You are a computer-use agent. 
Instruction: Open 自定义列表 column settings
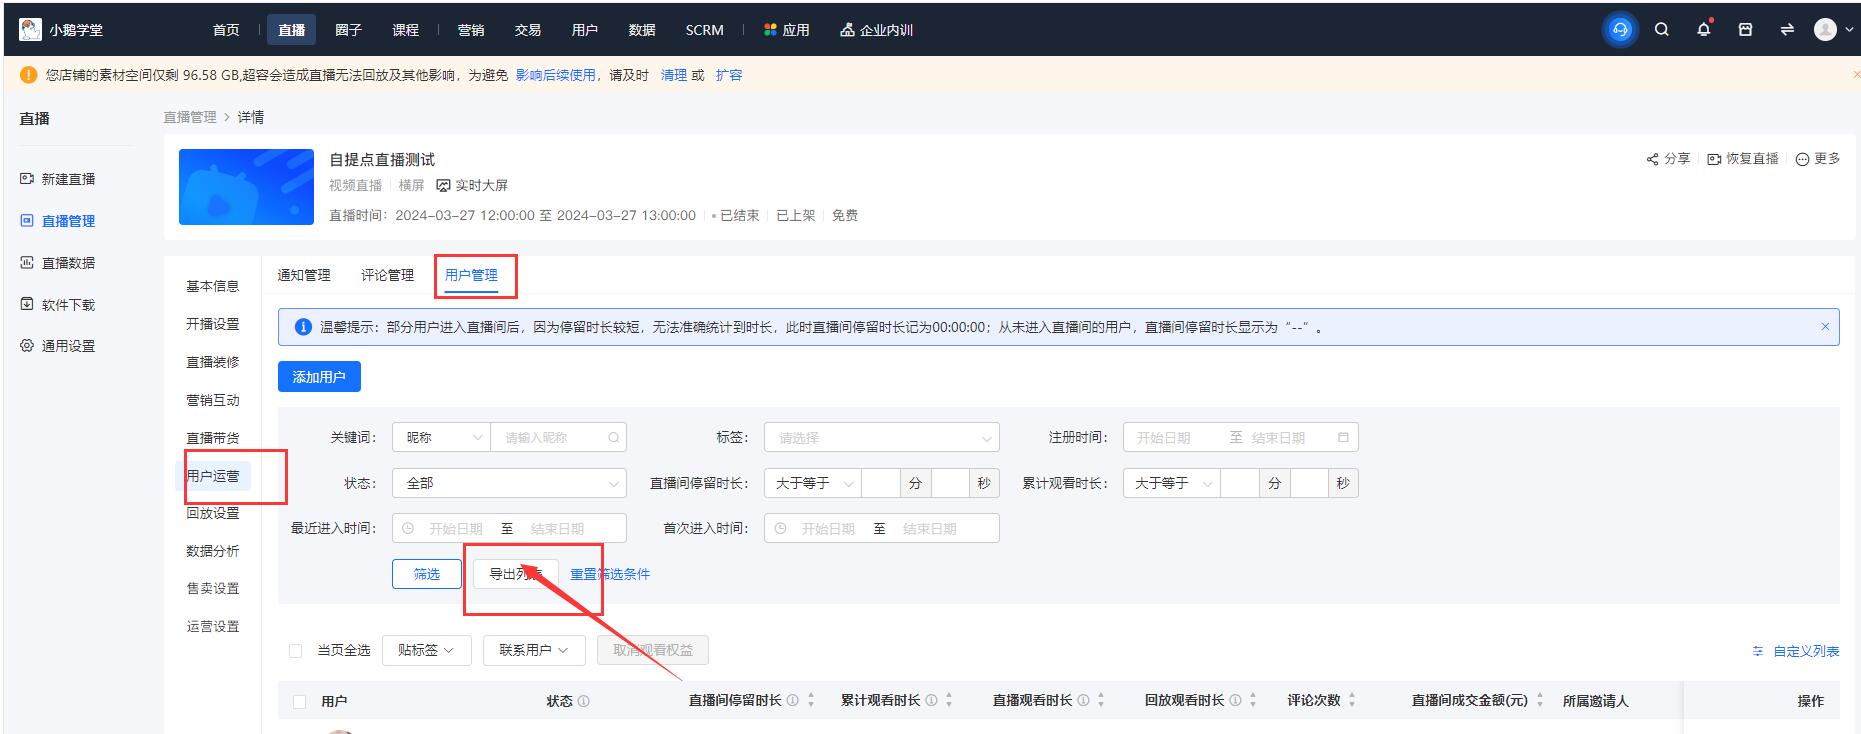click(1797, 651)
